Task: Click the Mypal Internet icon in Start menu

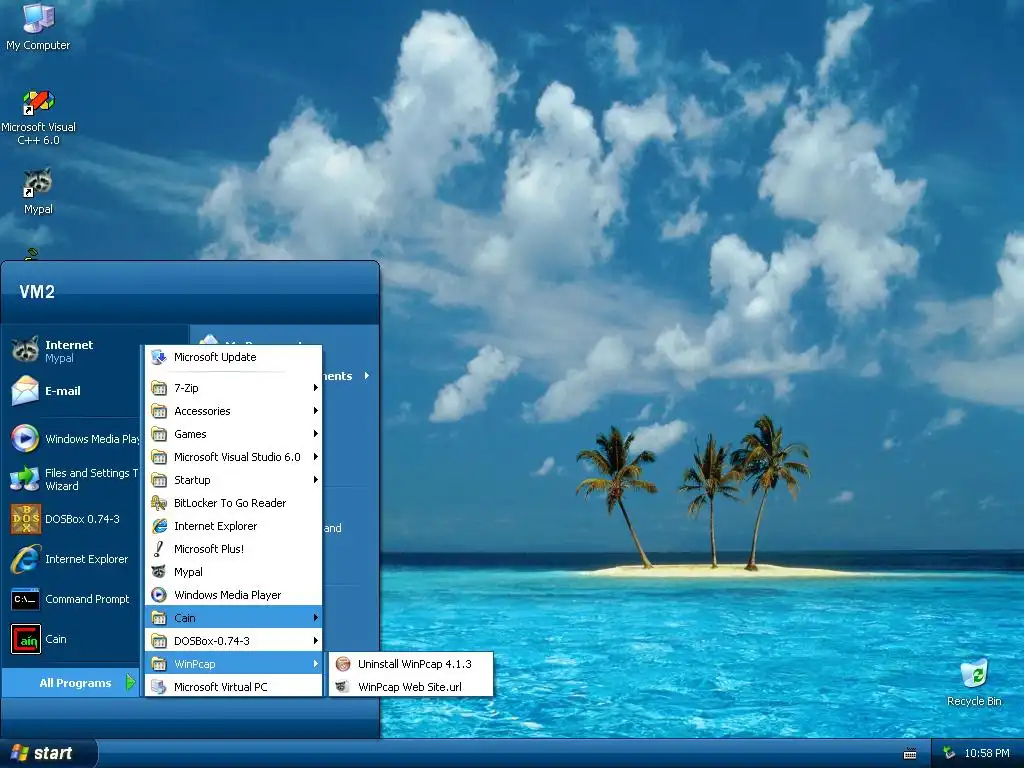Action: pyautogui.click(x=26, y=350)
